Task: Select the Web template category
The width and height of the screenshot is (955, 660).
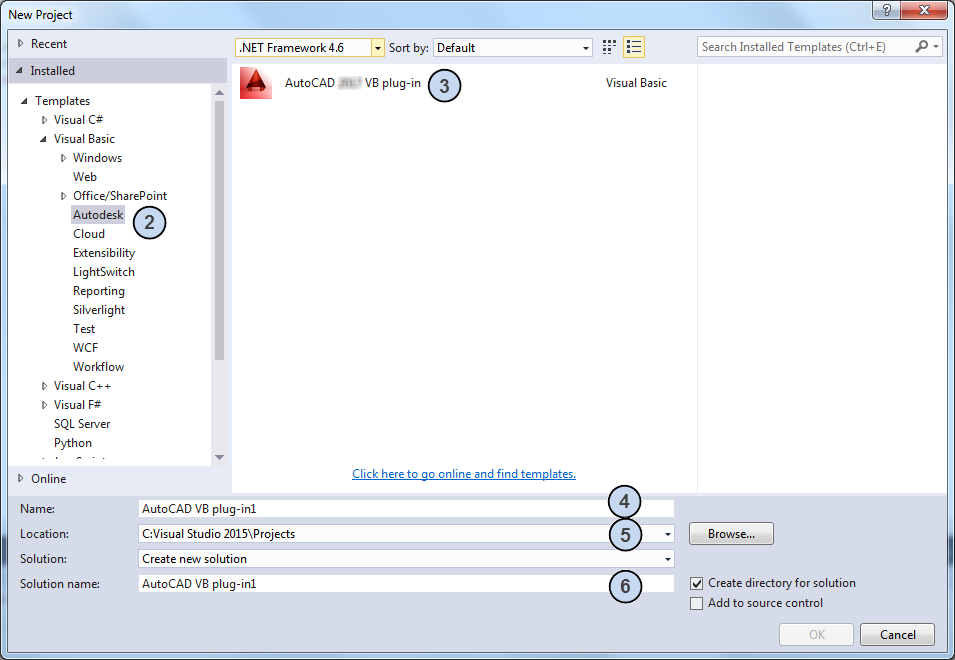Action: [85, 177]
